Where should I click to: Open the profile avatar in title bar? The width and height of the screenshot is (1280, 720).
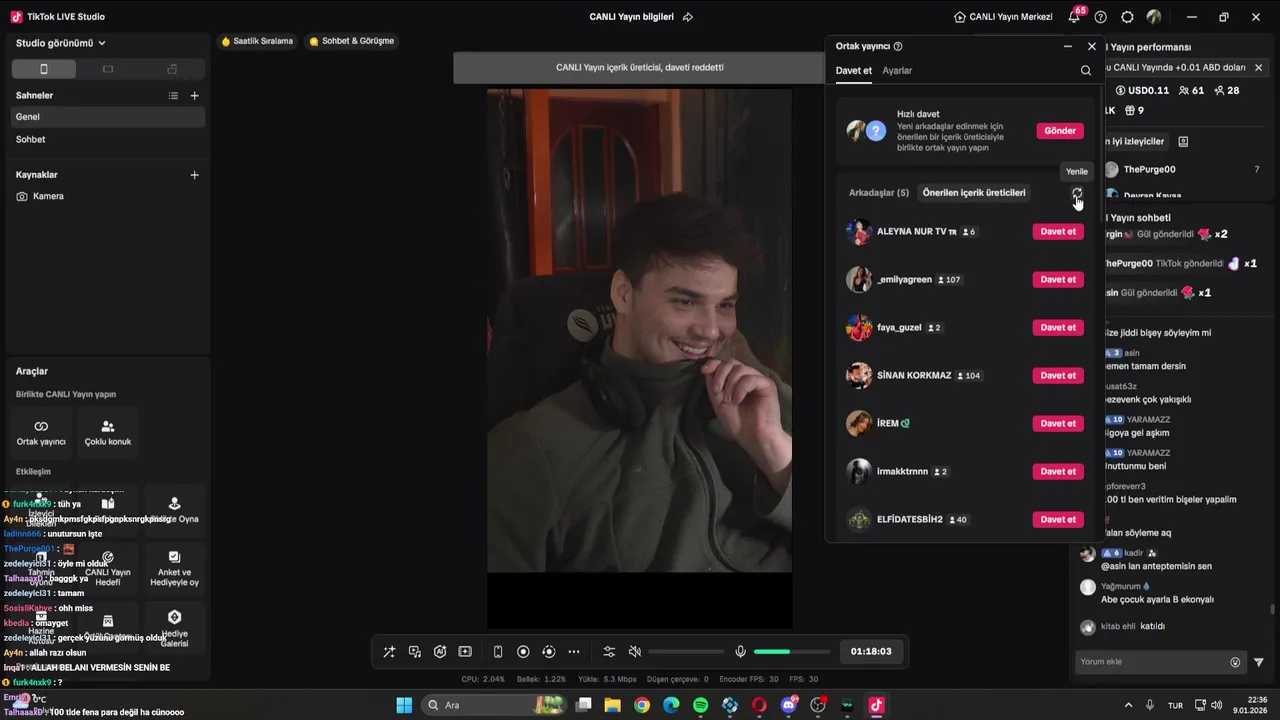pos(1154,17)
